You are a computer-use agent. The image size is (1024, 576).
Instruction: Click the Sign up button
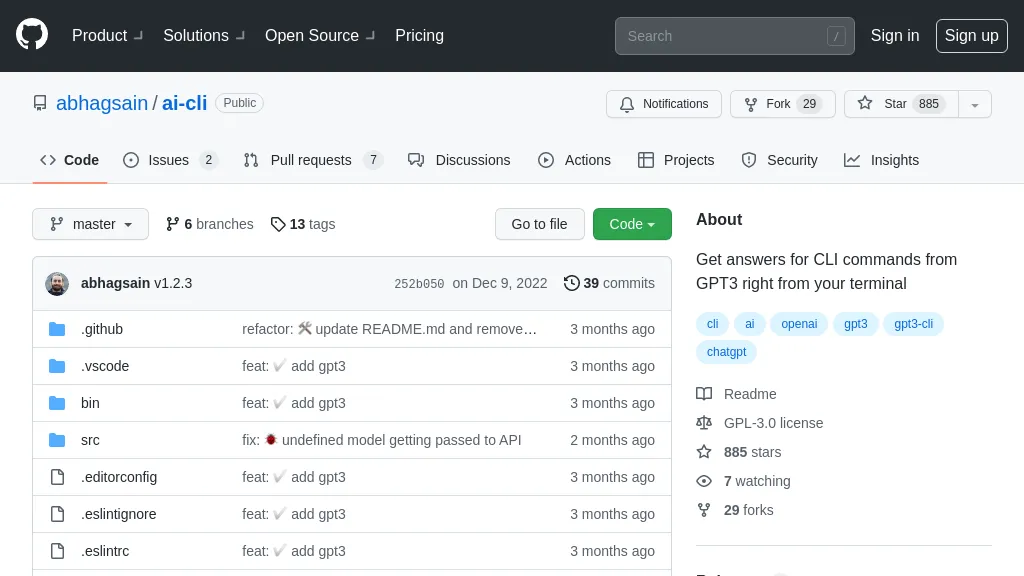pos(971,35)
